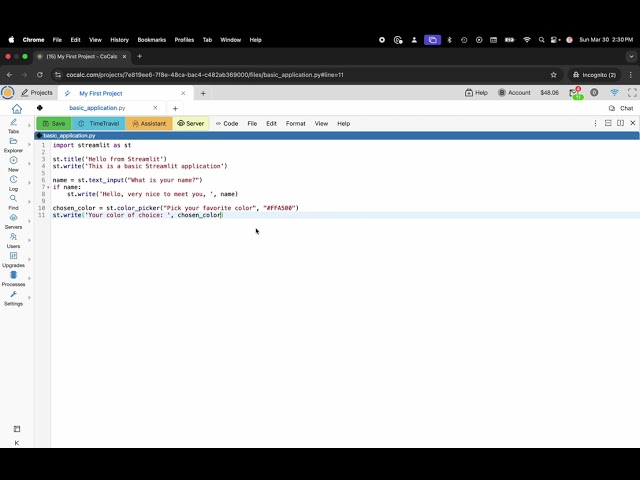Collapse sidebar using bottom K icon
640x480 pixels.
[17, 443]
